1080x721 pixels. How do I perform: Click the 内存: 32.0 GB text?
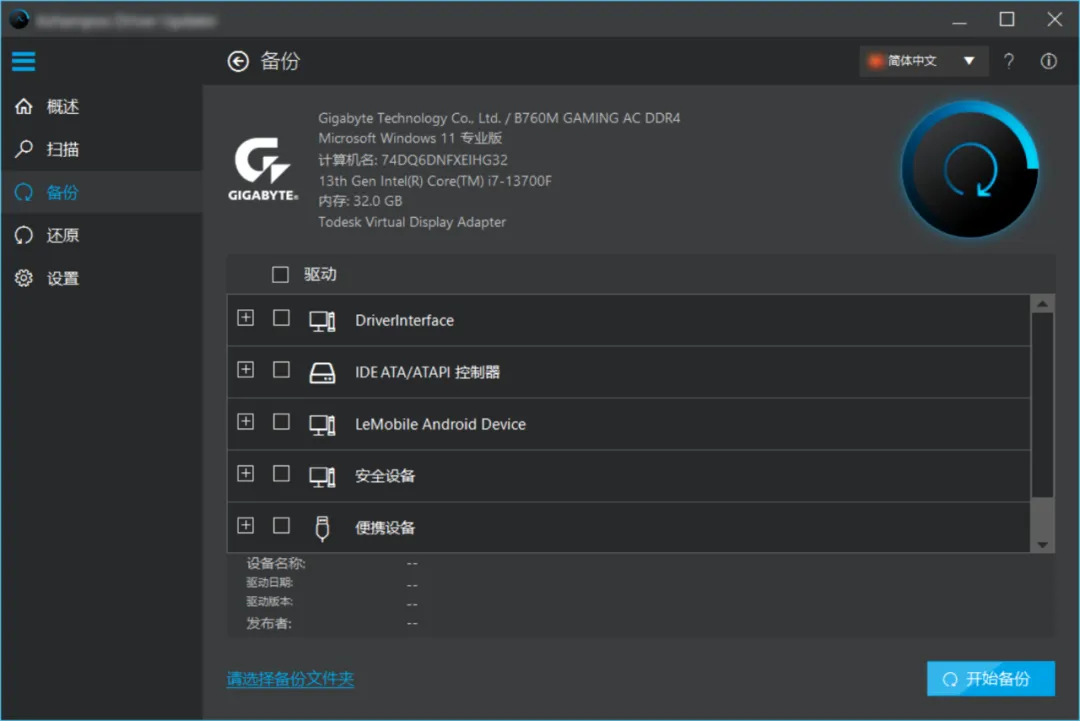pyautogui.click(x=360, y=201)
